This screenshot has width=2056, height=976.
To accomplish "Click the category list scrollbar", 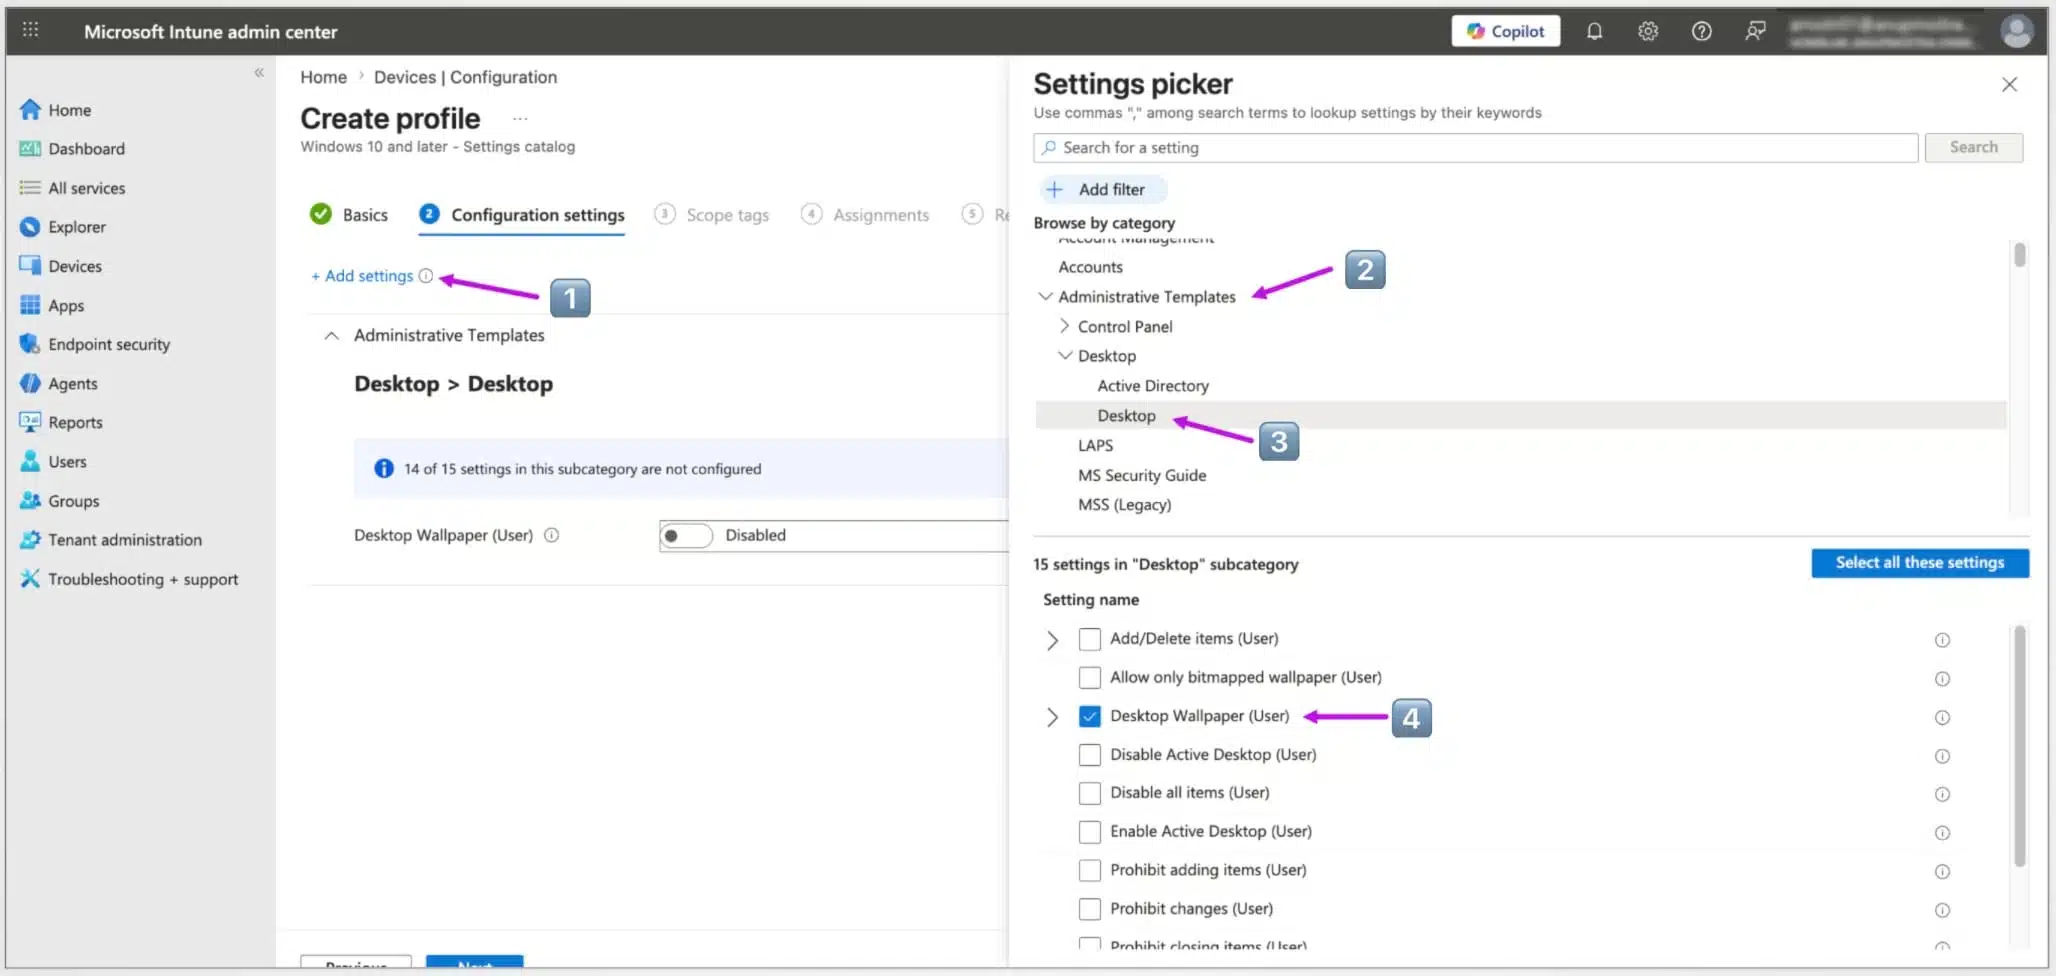I will tap(2019, 256).
